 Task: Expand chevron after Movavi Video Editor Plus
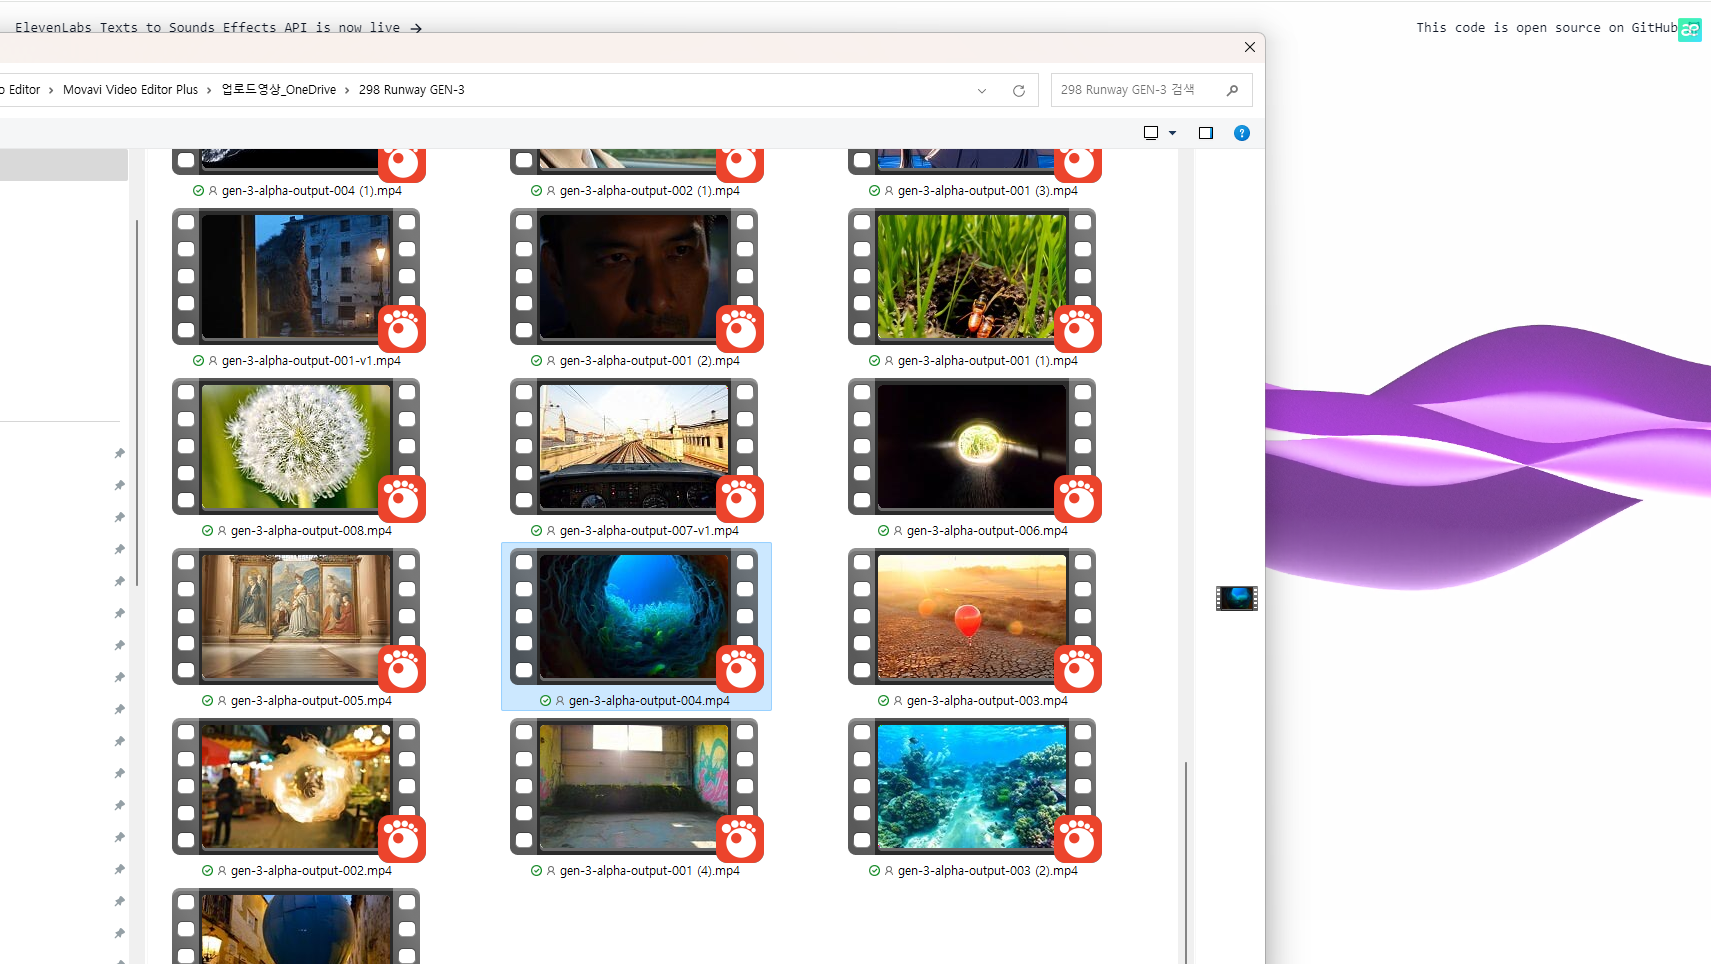[209, 91]
